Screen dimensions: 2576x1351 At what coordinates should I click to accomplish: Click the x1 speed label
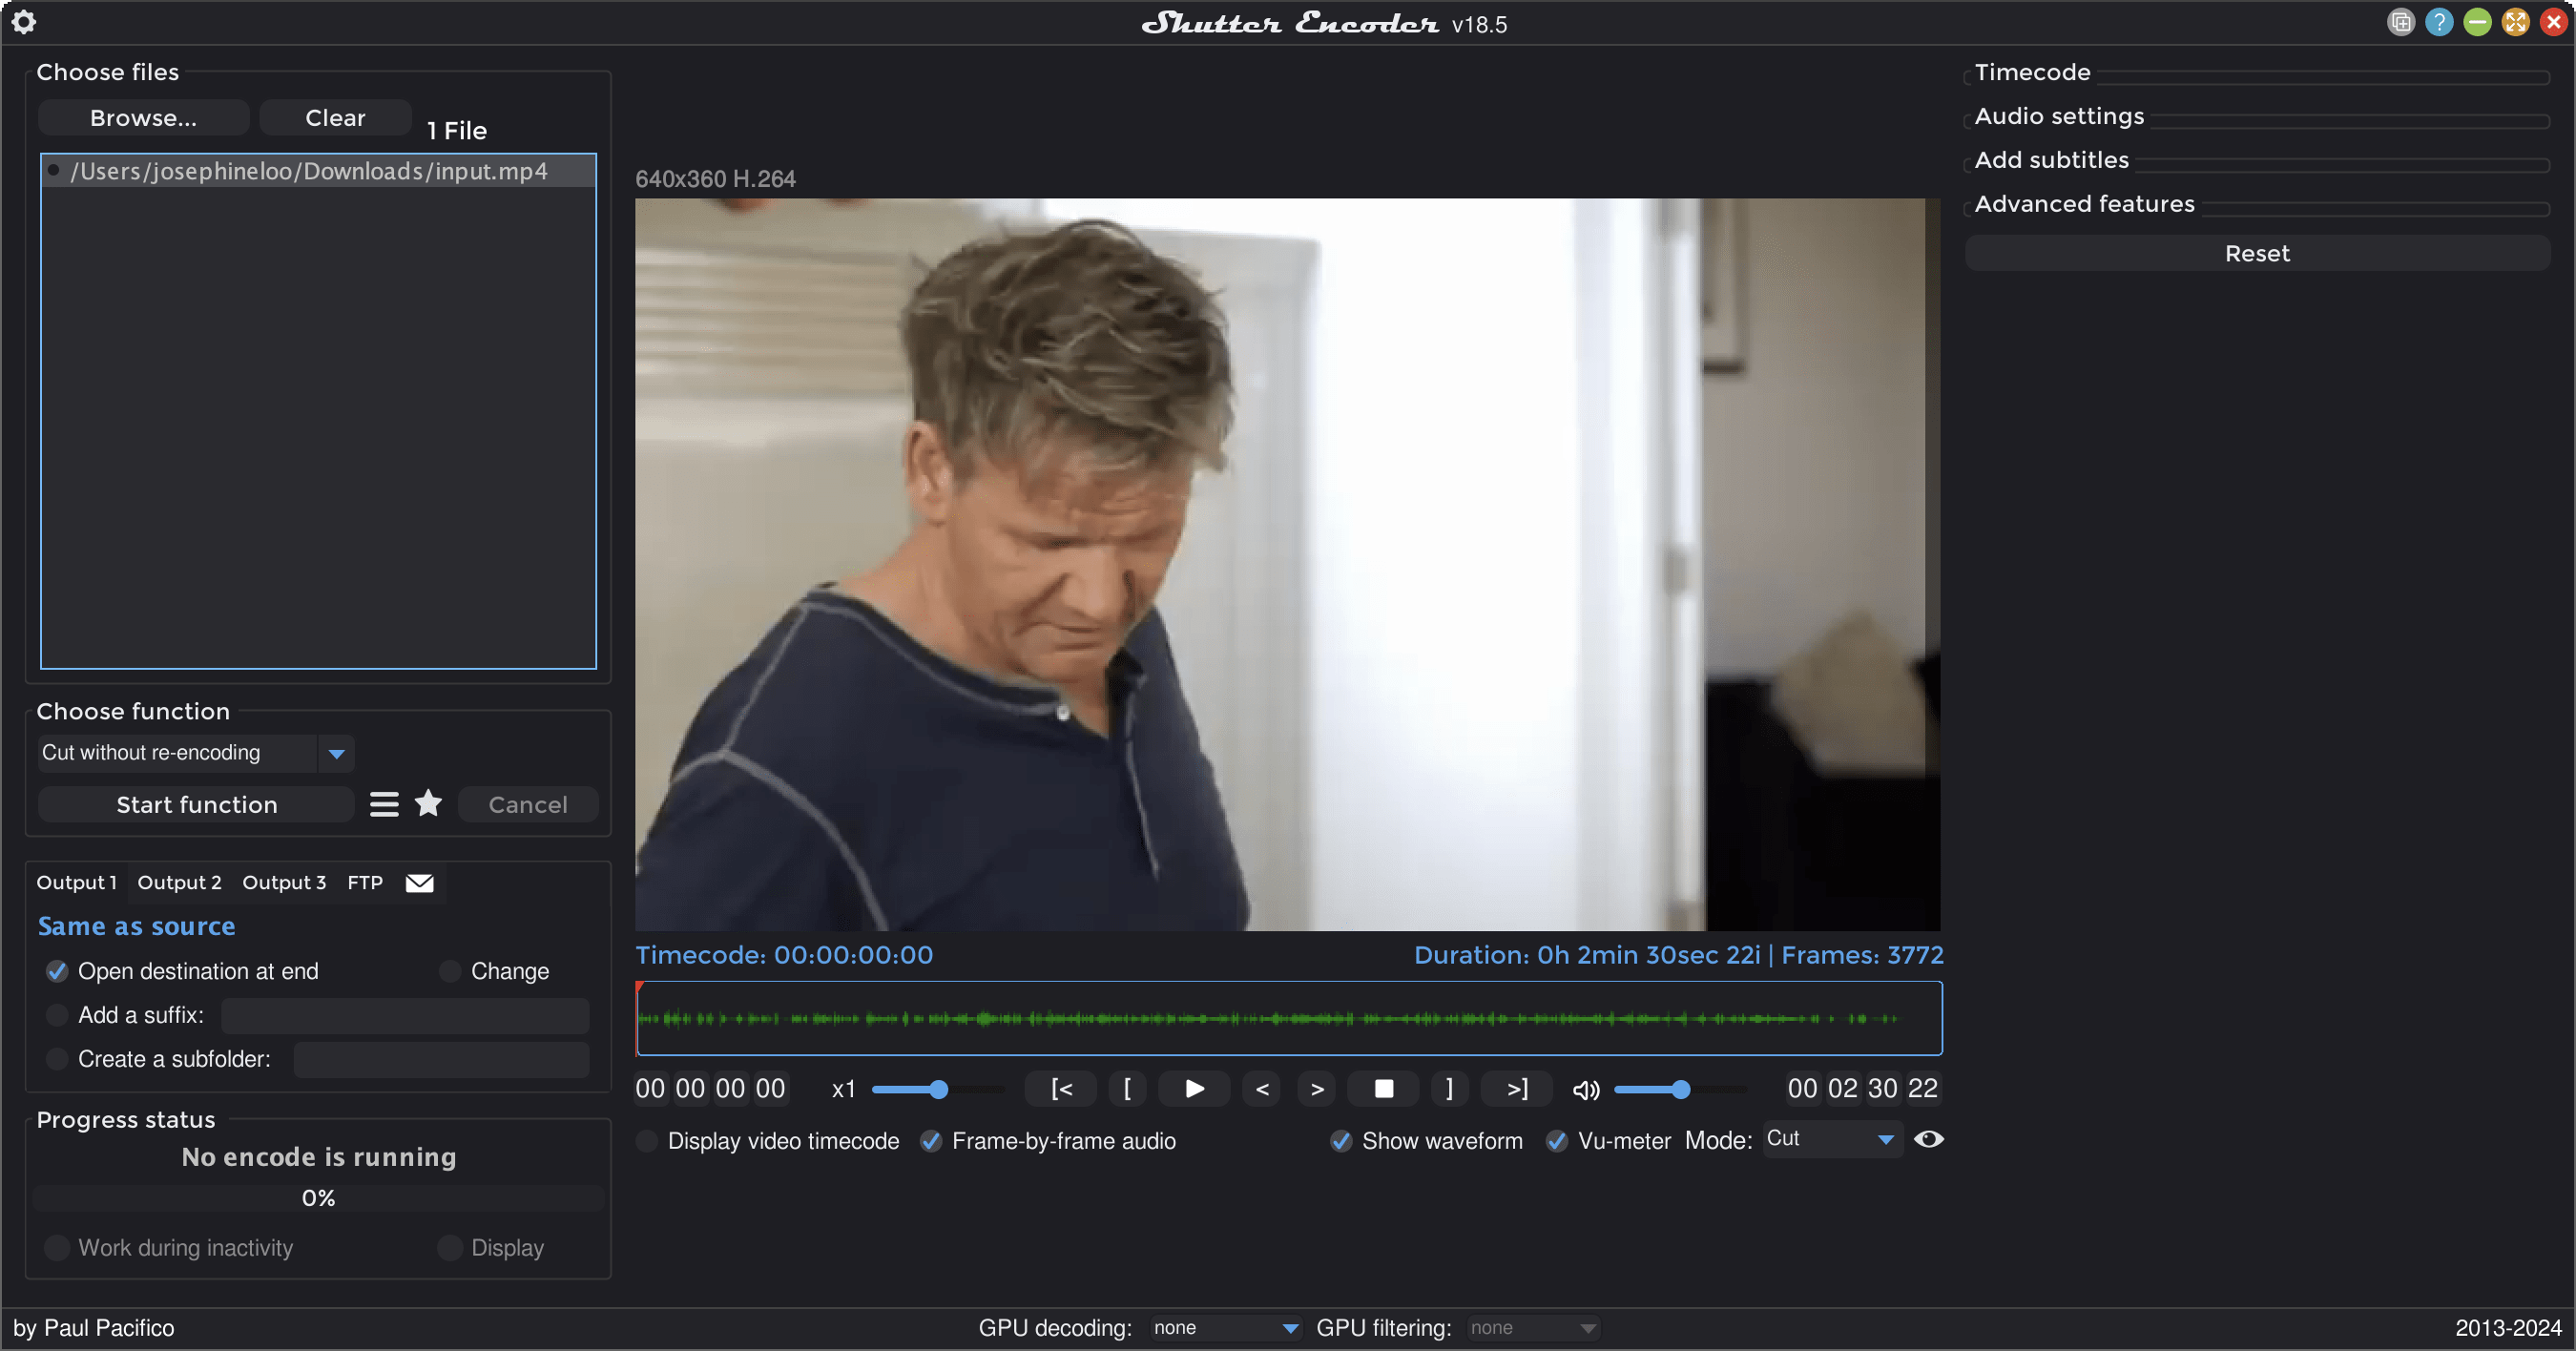pyautogui.click(x=843, y=1089)
